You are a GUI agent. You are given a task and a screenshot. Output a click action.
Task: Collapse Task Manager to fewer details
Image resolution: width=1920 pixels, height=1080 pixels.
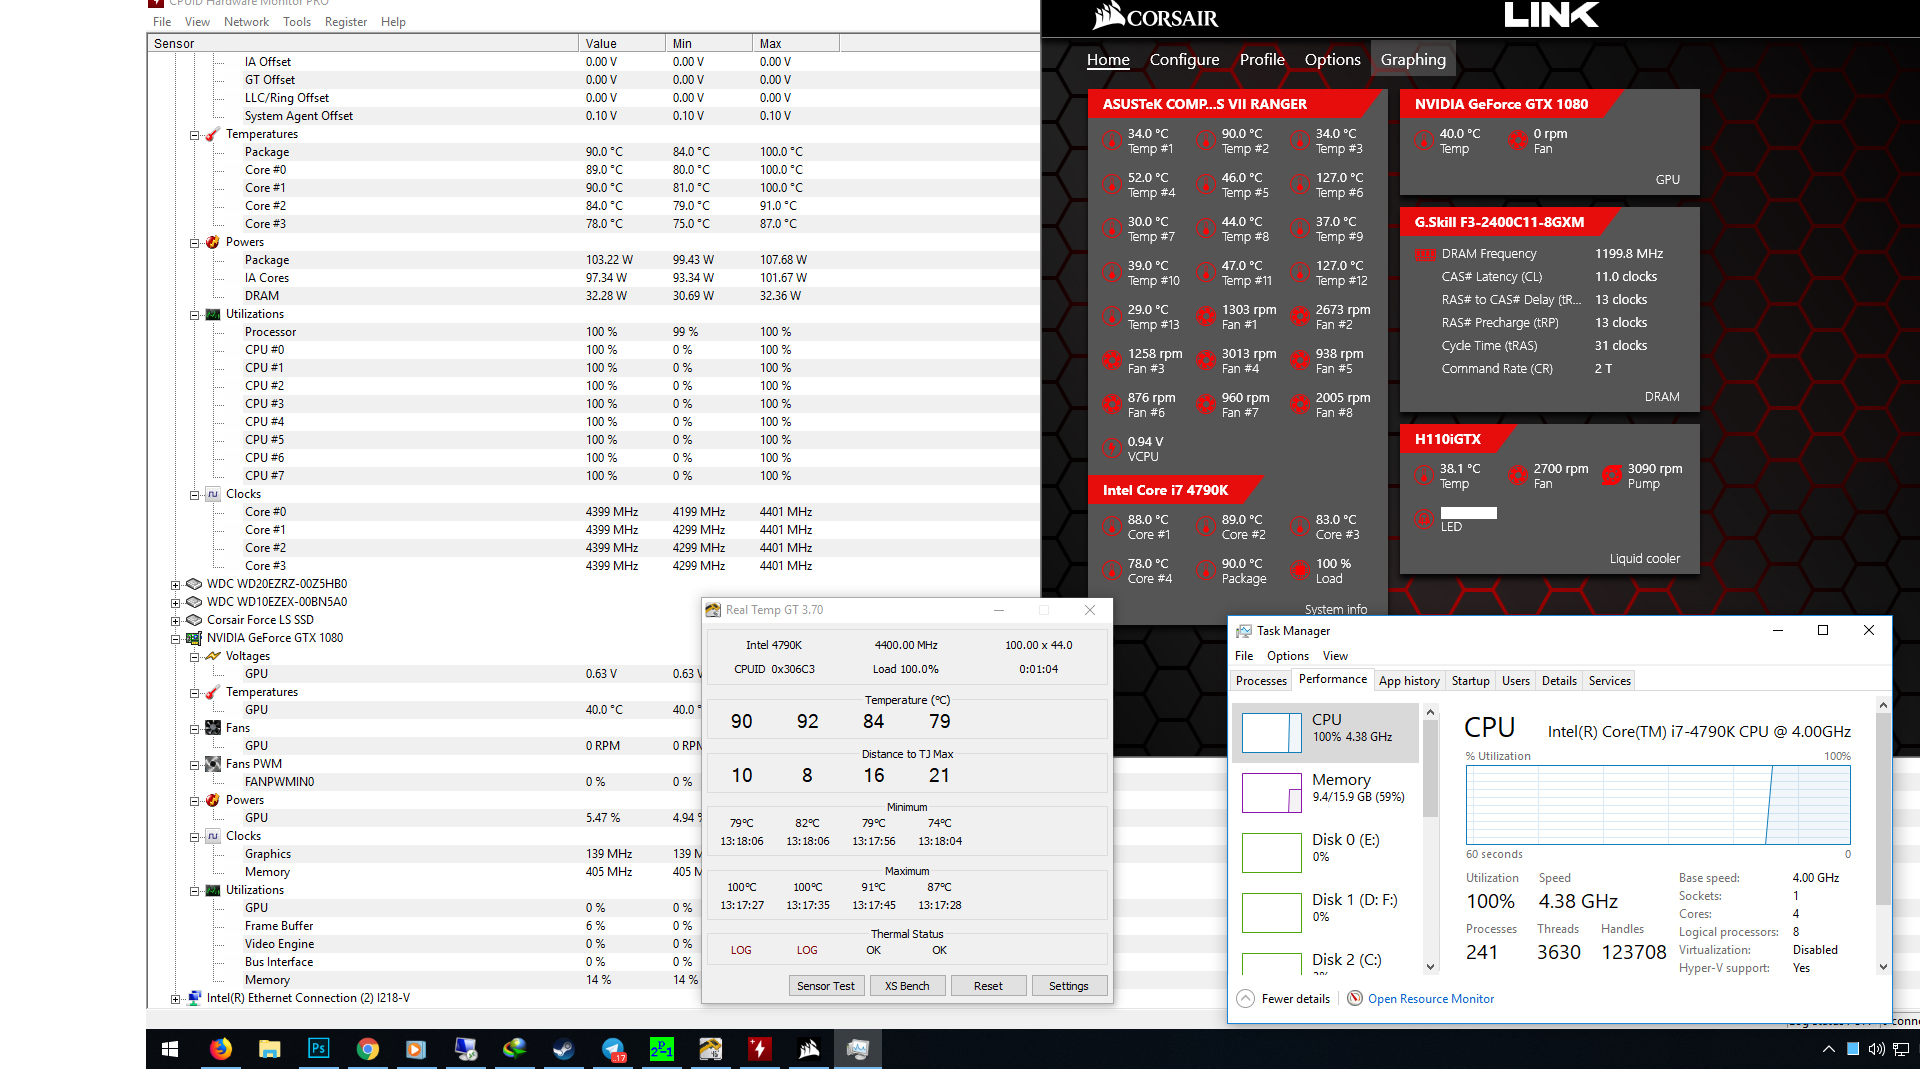tap(1284, 998)
